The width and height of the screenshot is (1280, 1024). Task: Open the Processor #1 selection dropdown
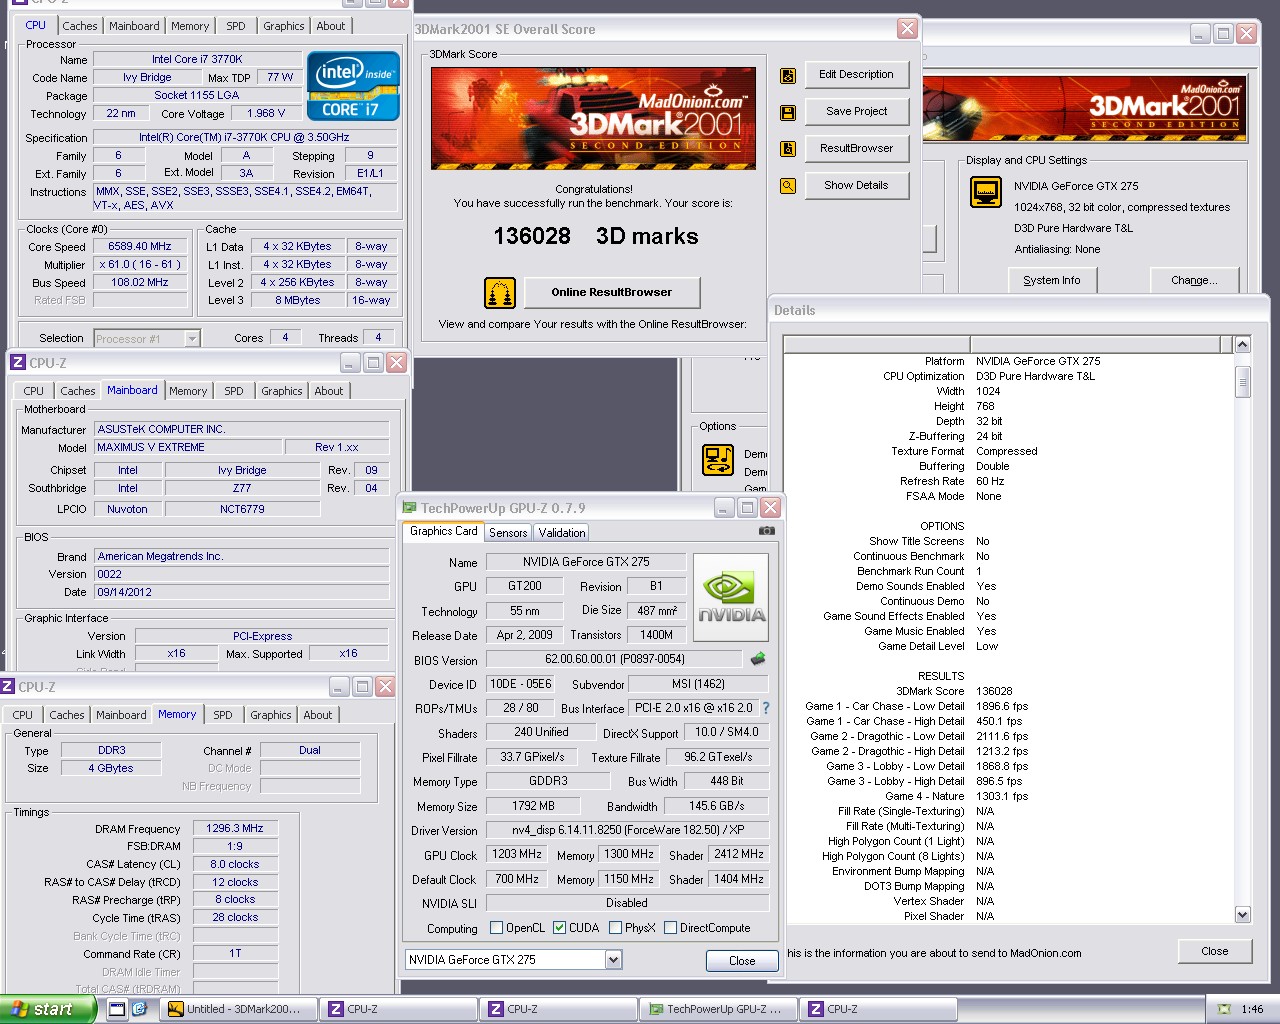point(192,339)
